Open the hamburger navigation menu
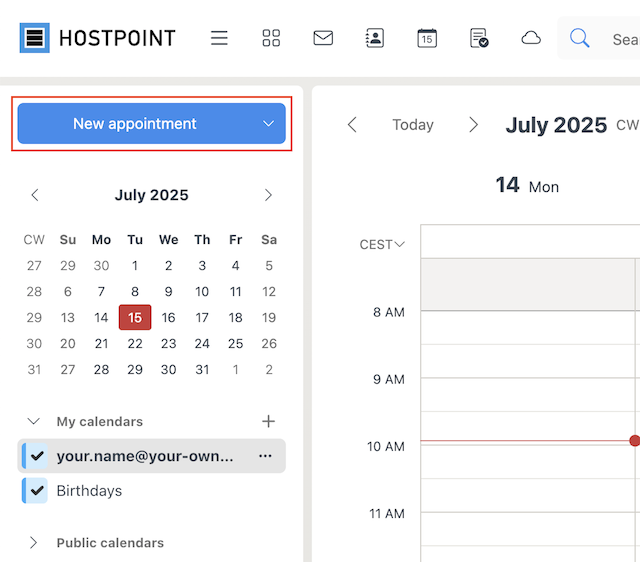The image size is (640, 562). [219, 38]
